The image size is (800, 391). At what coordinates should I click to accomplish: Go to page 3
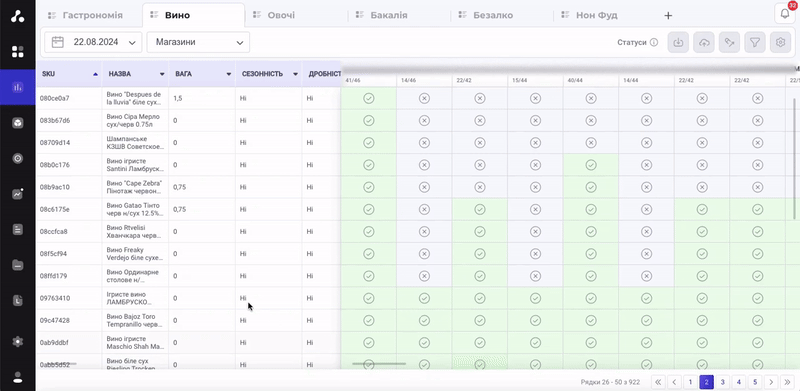coord(722,382)
